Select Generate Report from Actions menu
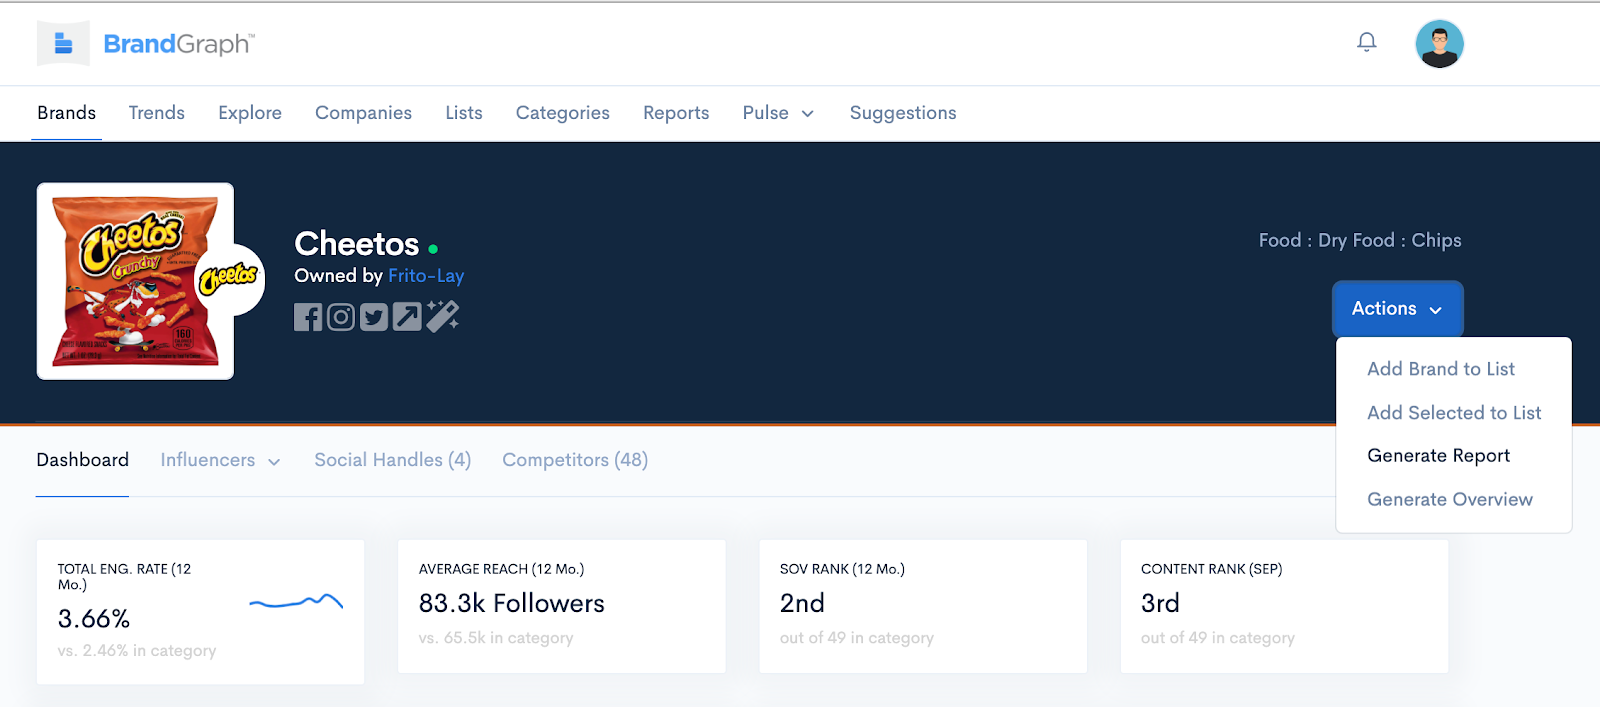The height and width of the screenshot is (707, 1600). [x=1438, y=456]
